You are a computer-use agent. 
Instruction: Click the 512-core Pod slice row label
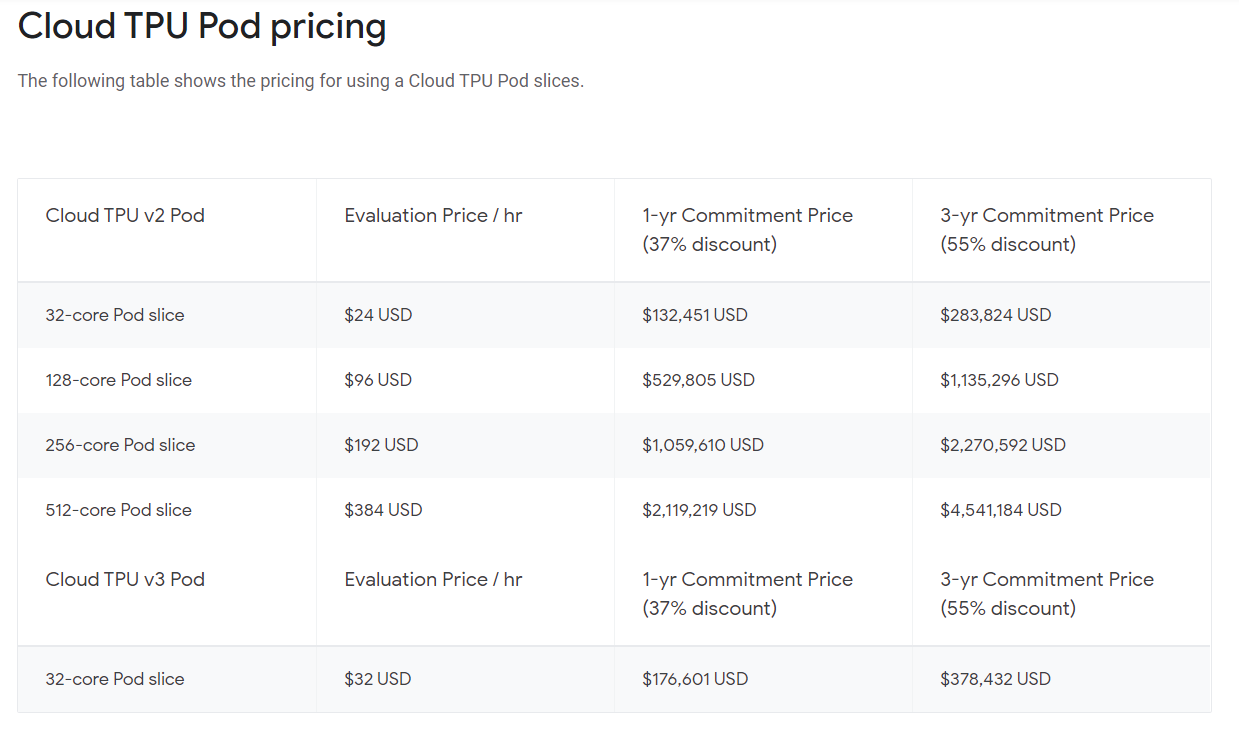(x=118, y=510)
